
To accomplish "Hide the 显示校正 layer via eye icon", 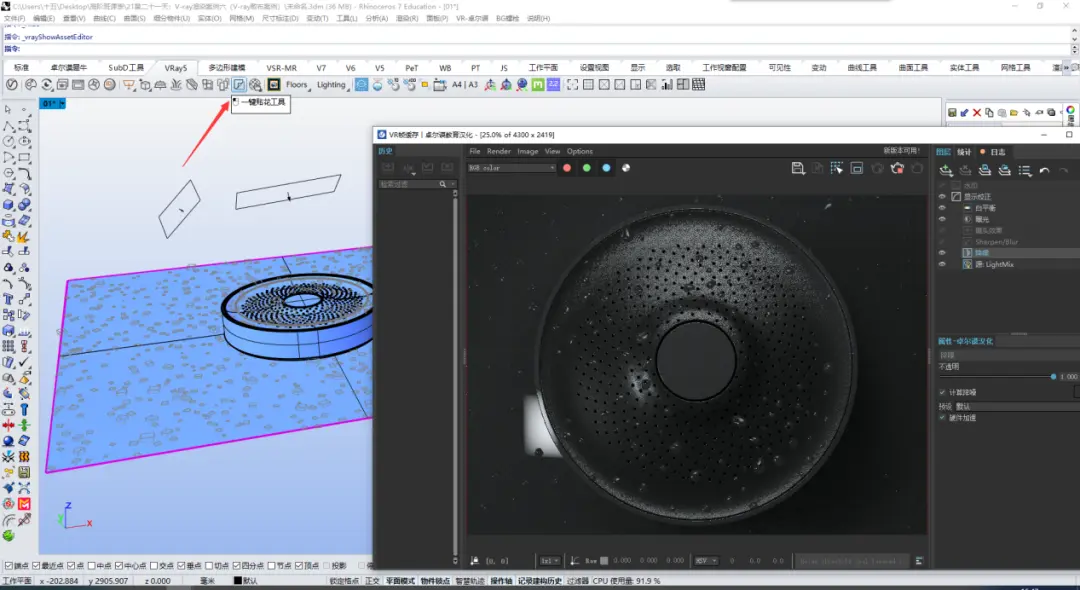I will tap(942, 197).
